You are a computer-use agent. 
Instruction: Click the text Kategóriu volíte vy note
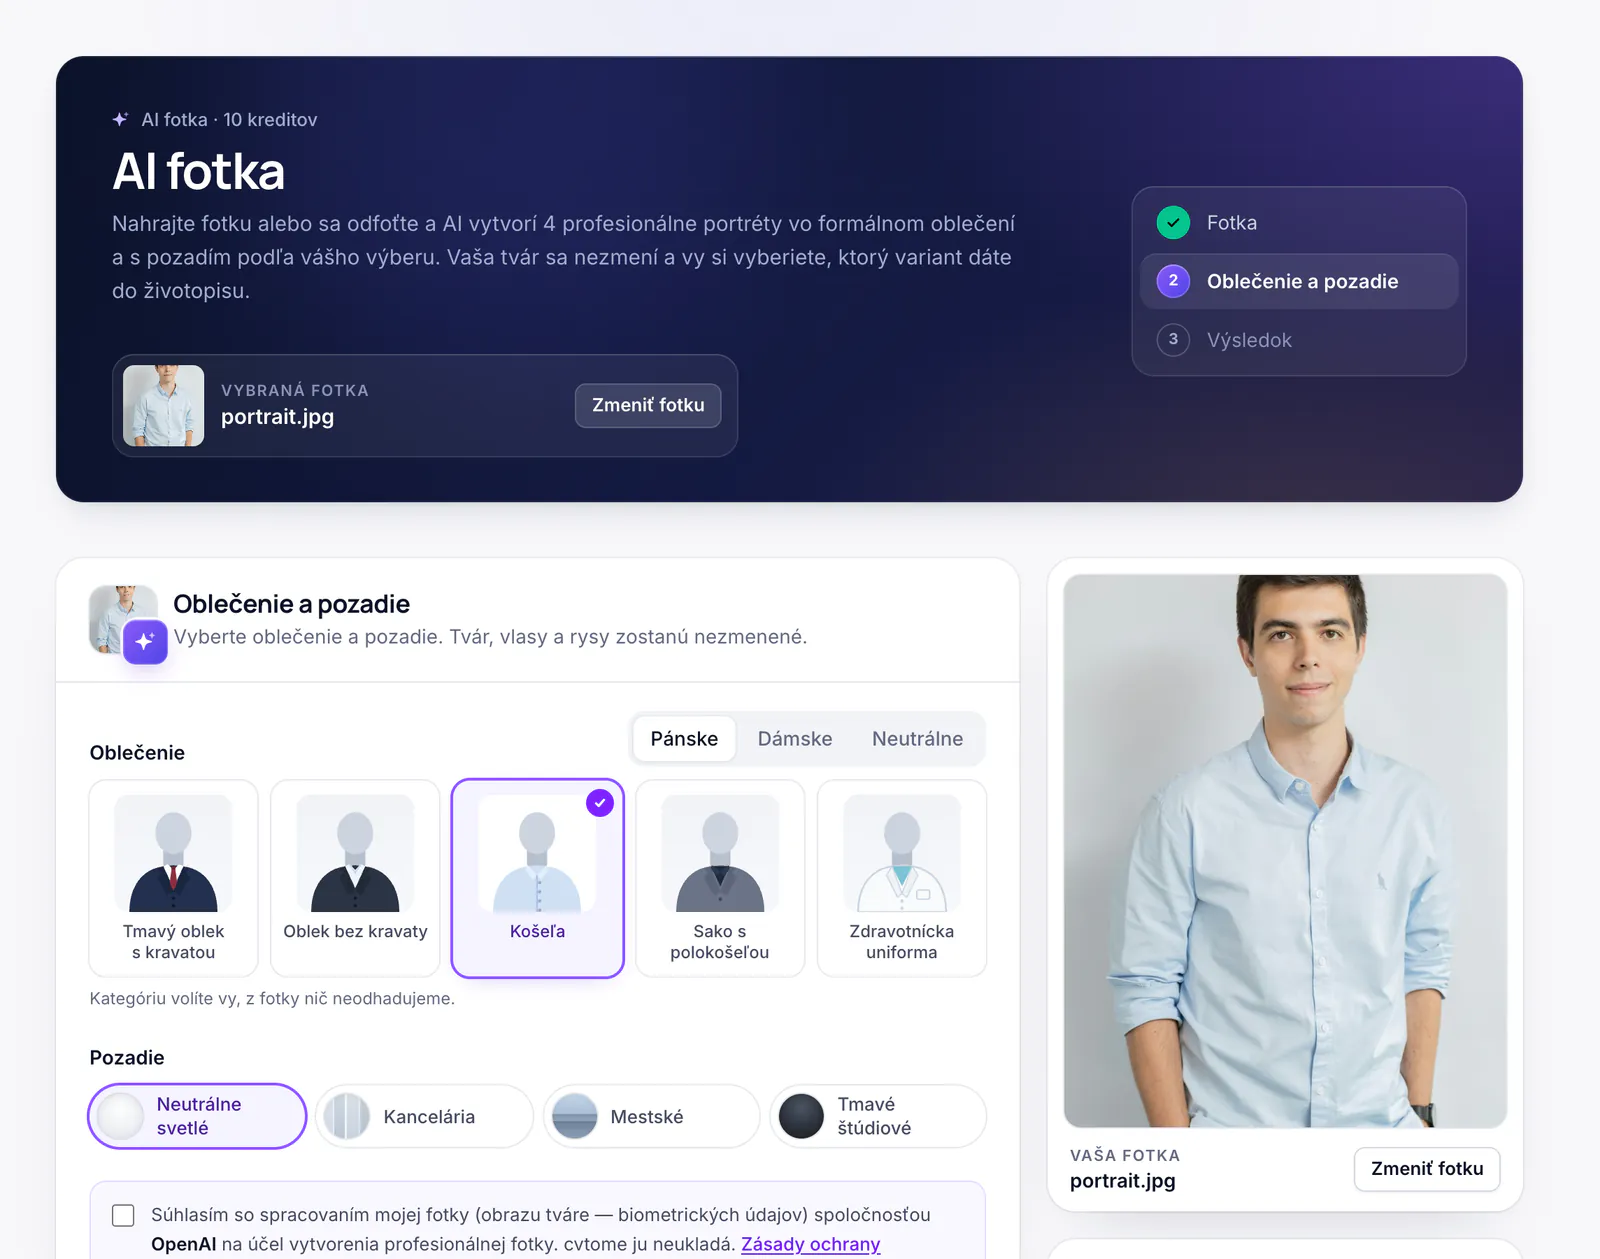(272, 998)
